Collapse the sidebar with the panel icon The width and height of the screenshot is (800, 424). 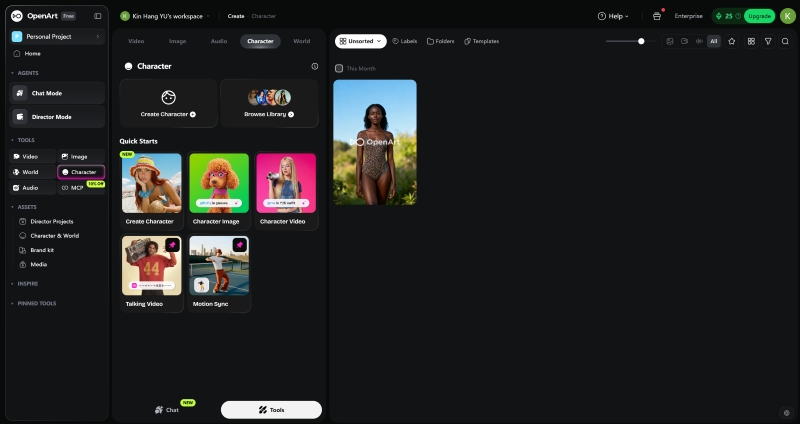point(97,16)
